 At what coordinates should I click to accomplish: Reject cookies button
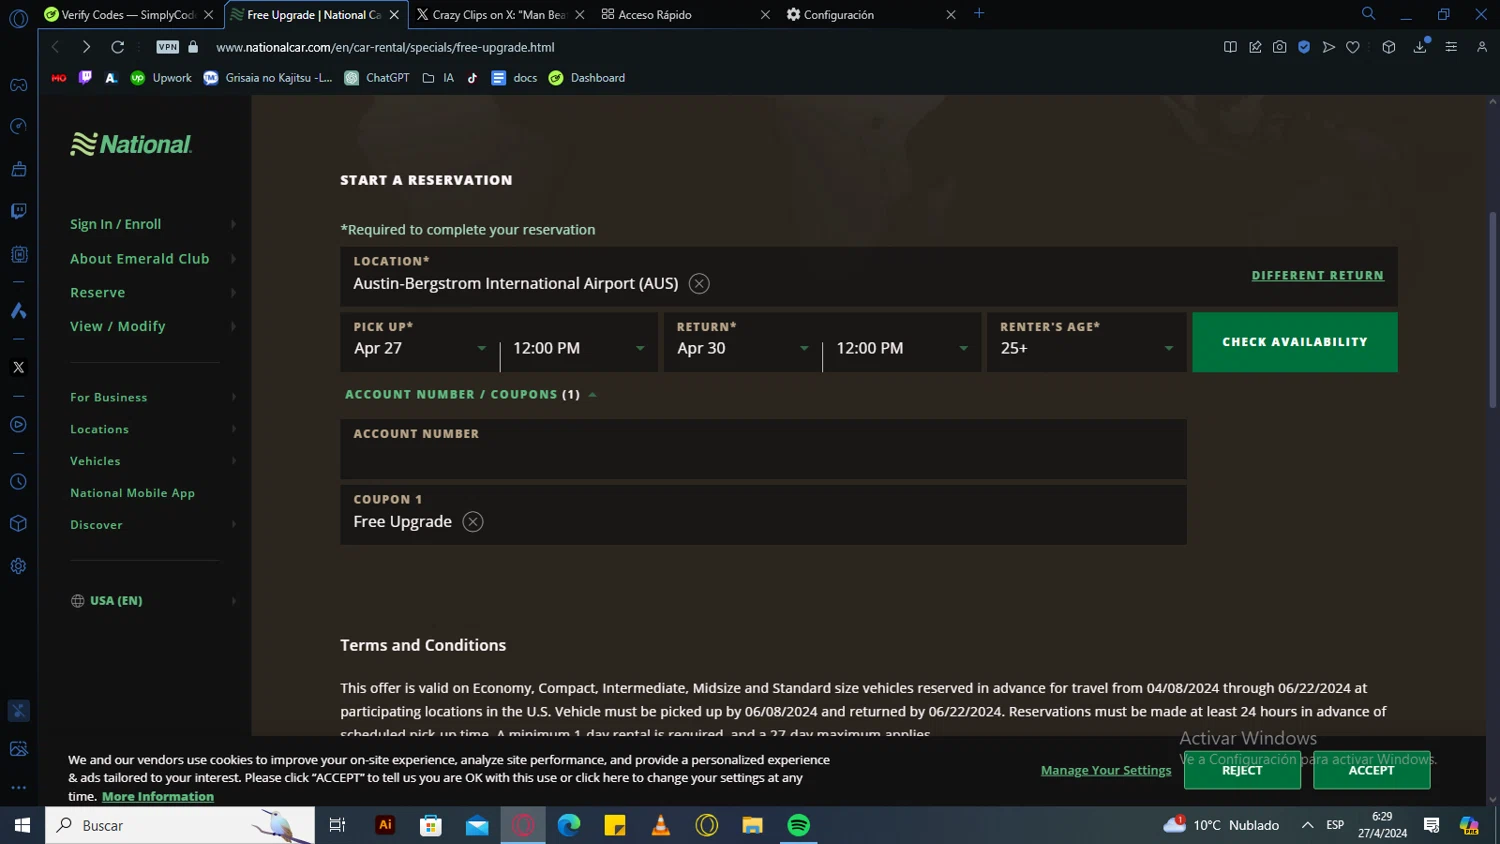coord(1242,770)
